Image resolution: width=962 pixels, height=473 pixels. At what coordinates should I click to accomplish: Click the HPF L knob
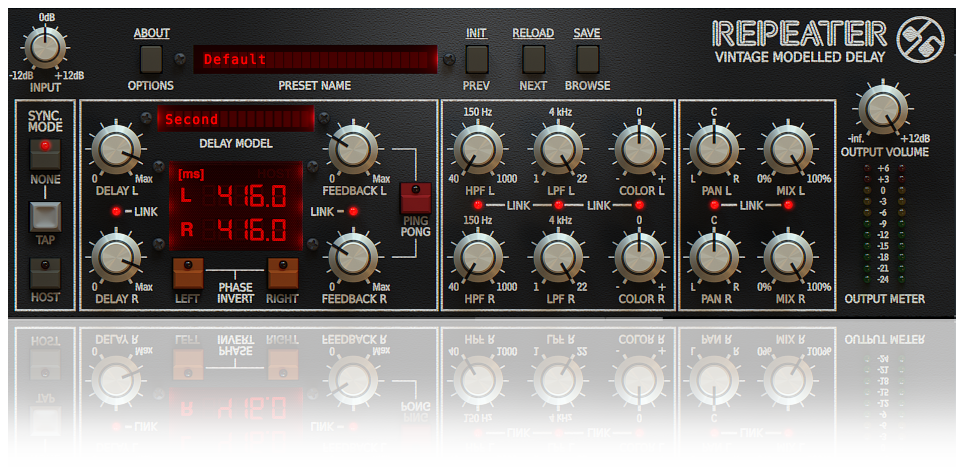pyautogui.click(x=479, y=149)
